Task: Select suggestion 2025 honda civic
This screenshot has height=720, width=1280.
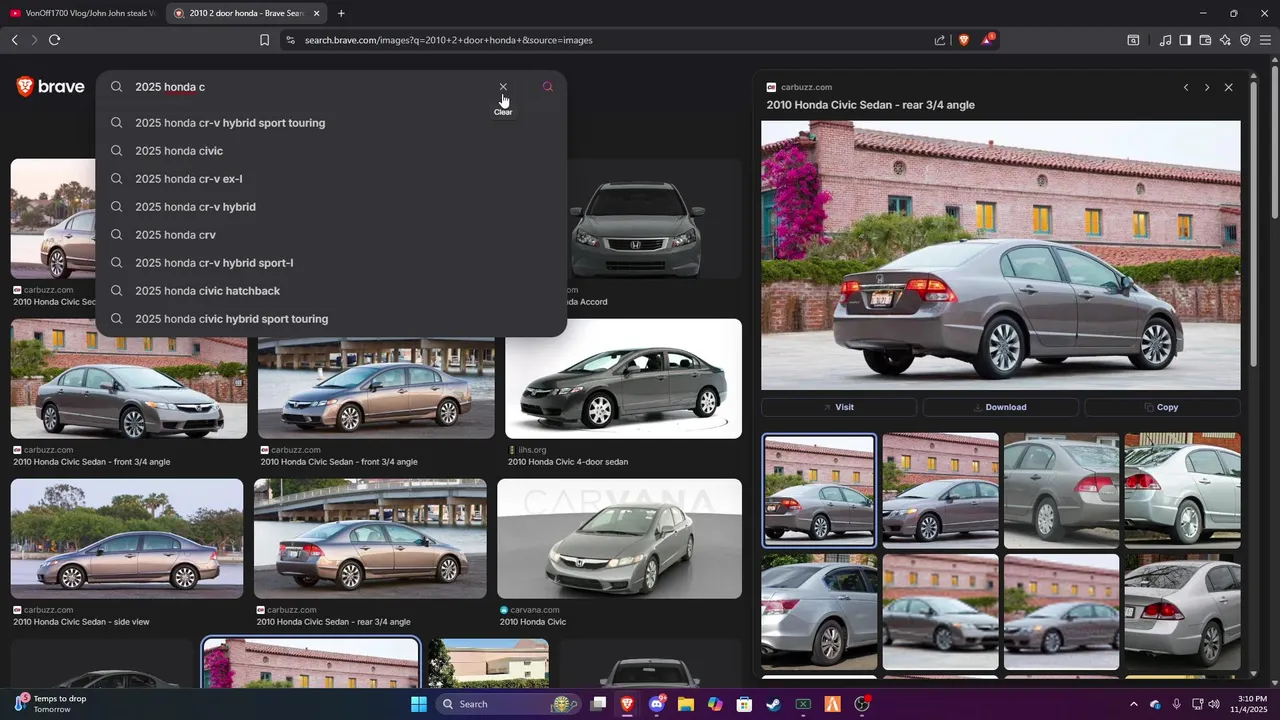Action: 331,151
